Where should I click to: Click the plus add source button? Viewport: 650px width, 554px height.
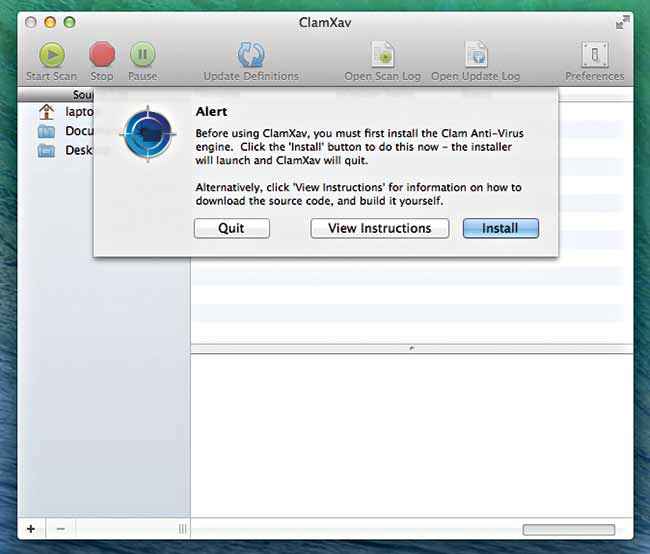(x=31, y=529)
